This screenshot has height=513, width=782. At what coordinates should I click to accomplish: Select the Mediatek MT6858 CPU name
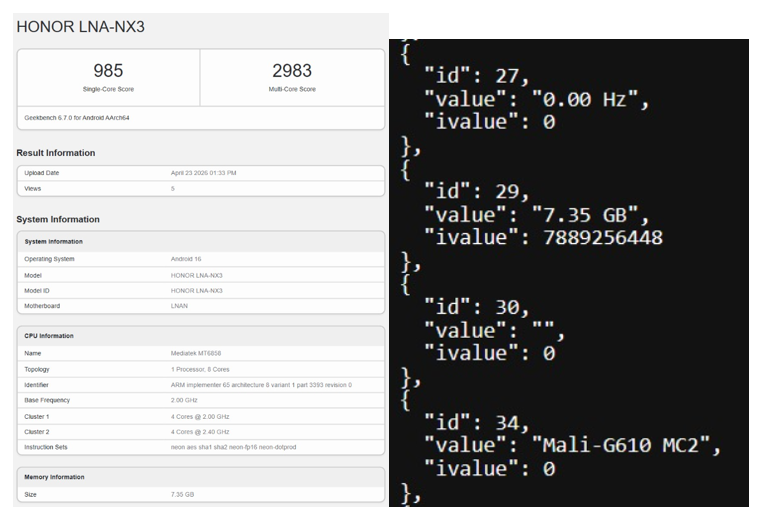click(x=196, y=353)
